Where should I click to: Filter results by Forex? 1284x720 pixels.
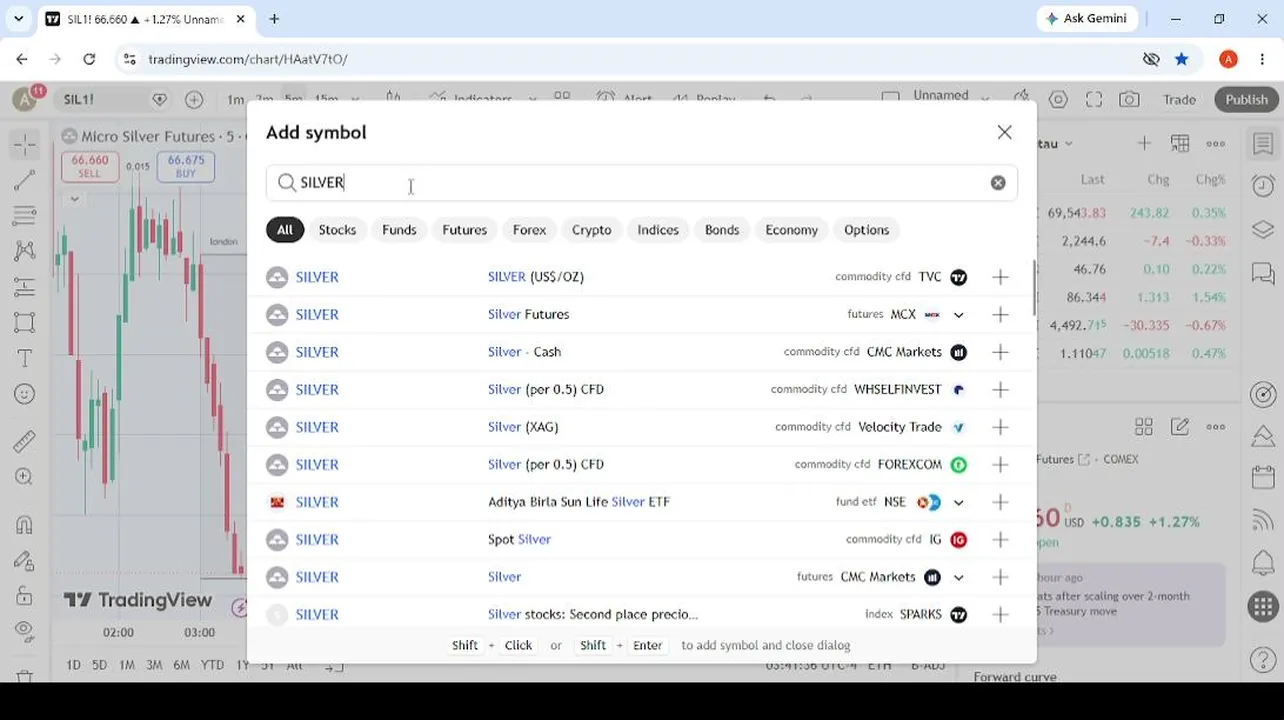pos(530,230)
